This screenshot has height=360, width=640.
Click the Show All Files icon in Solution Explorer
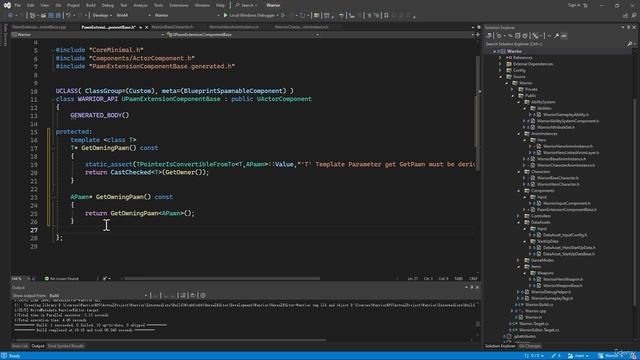pyautogui.click(x=525, y=36)
